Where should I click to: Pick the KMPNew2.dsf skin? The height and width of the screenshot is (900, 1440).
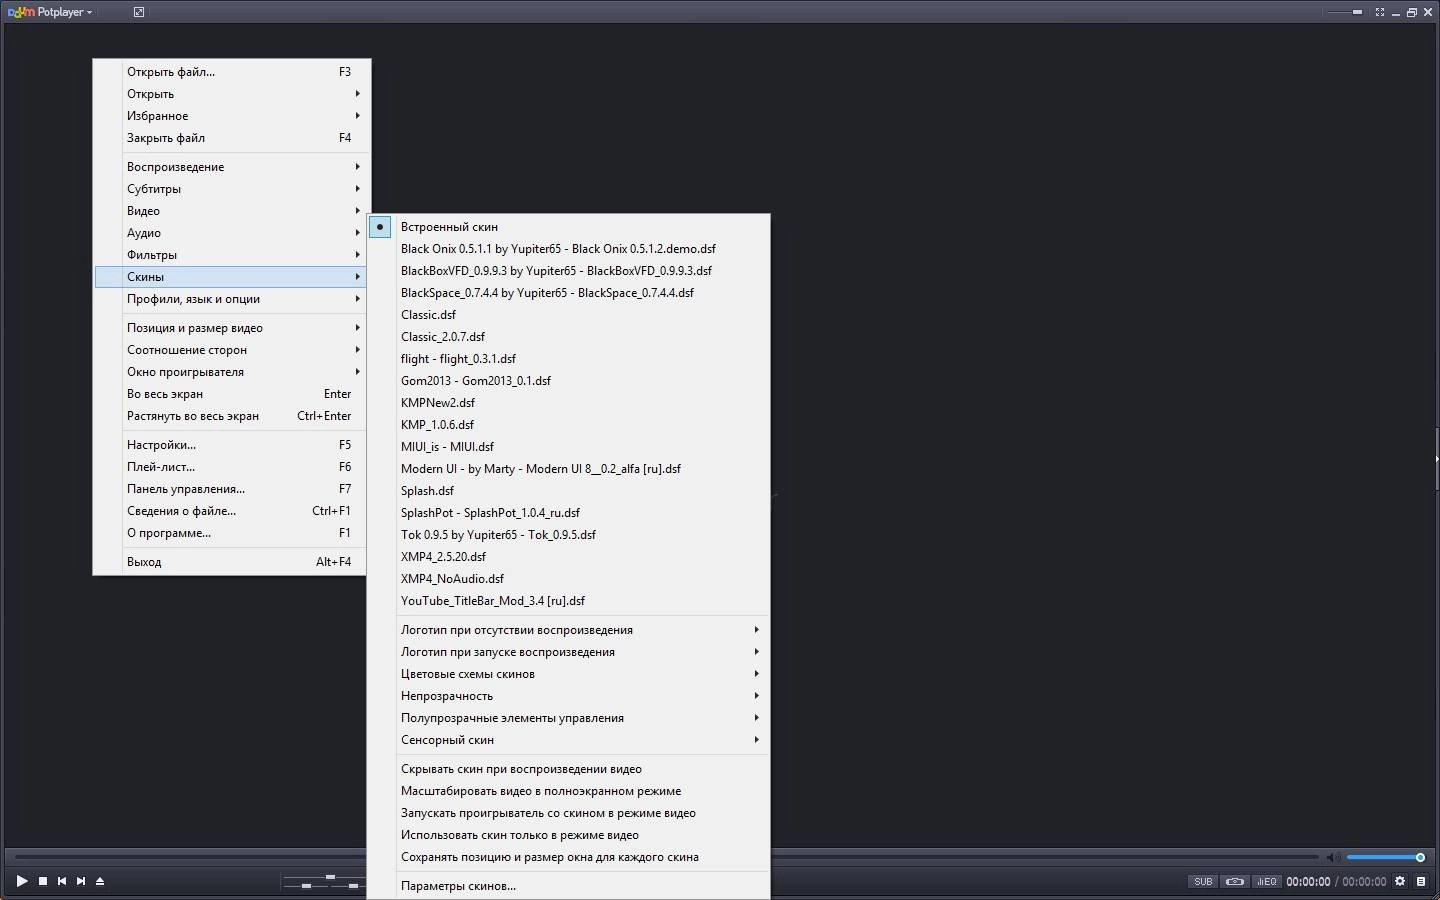coord(569,403)
